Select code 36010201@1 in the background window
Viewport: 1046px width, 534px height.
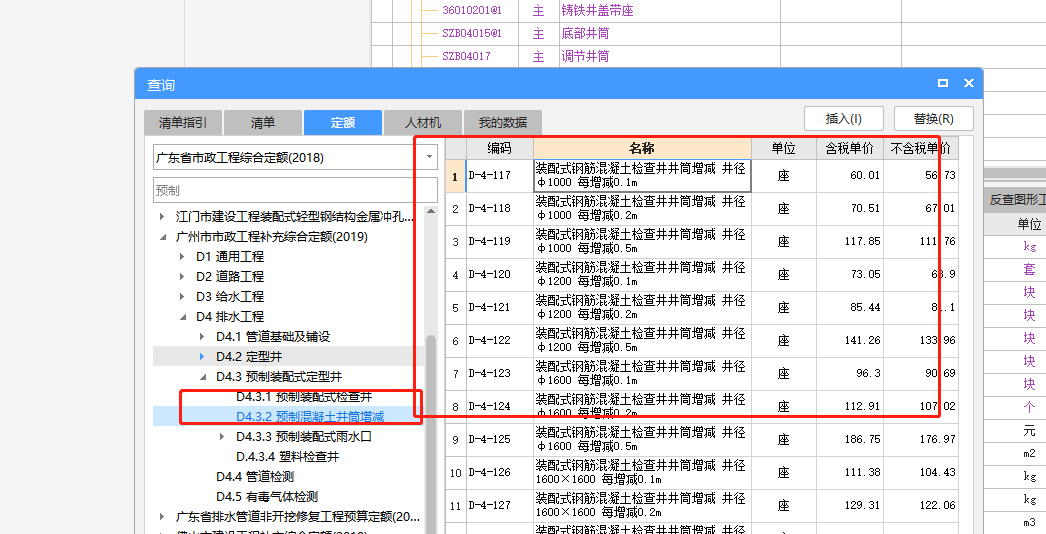tap(472, 11)
